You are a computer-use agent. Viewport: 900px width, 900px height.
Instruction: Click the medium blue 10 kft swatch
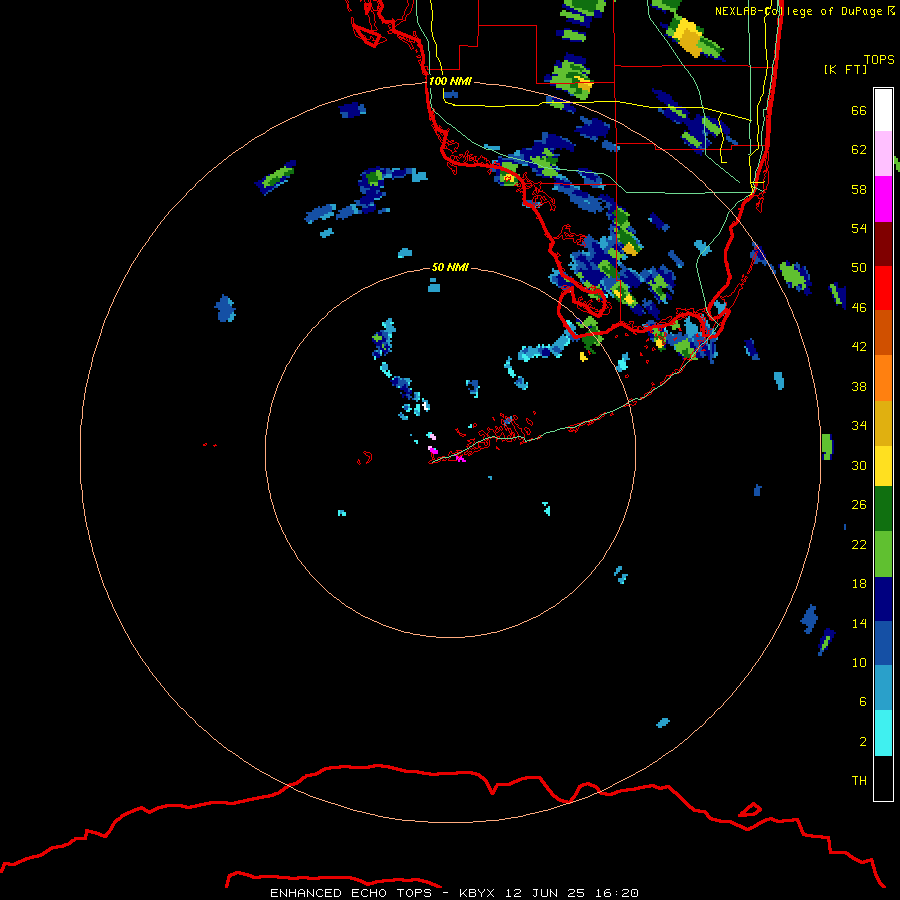coord(883,643)
